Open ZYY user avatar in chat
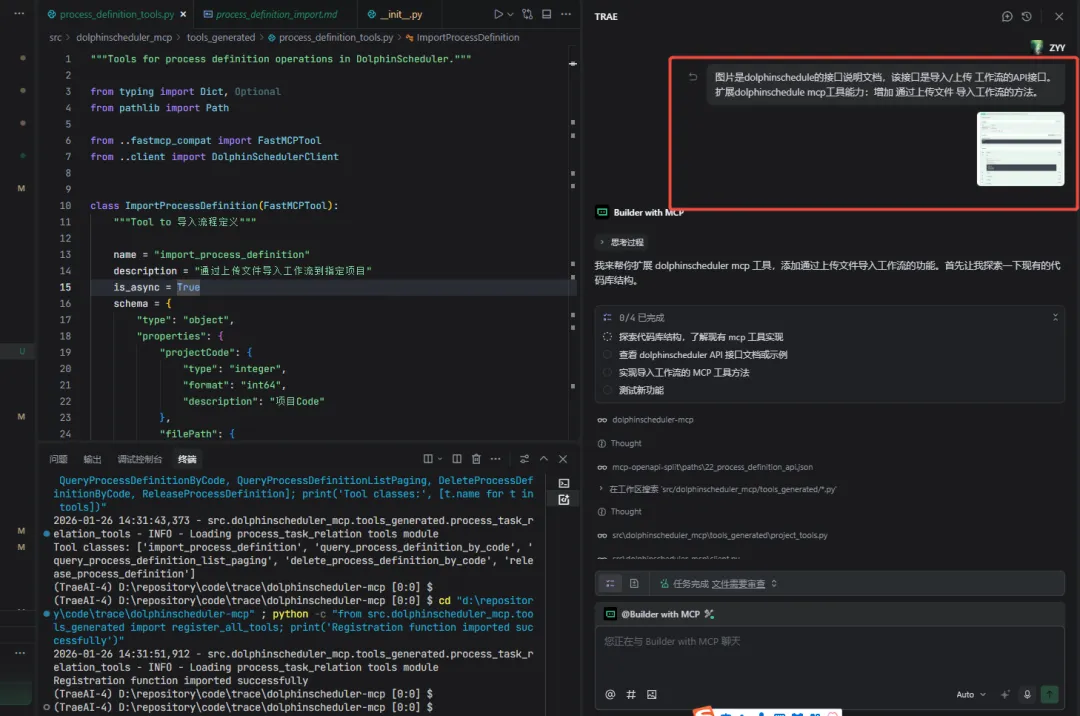This screenshot has height=716, width=1080. pyautogui.click(x=1037, y=47)
